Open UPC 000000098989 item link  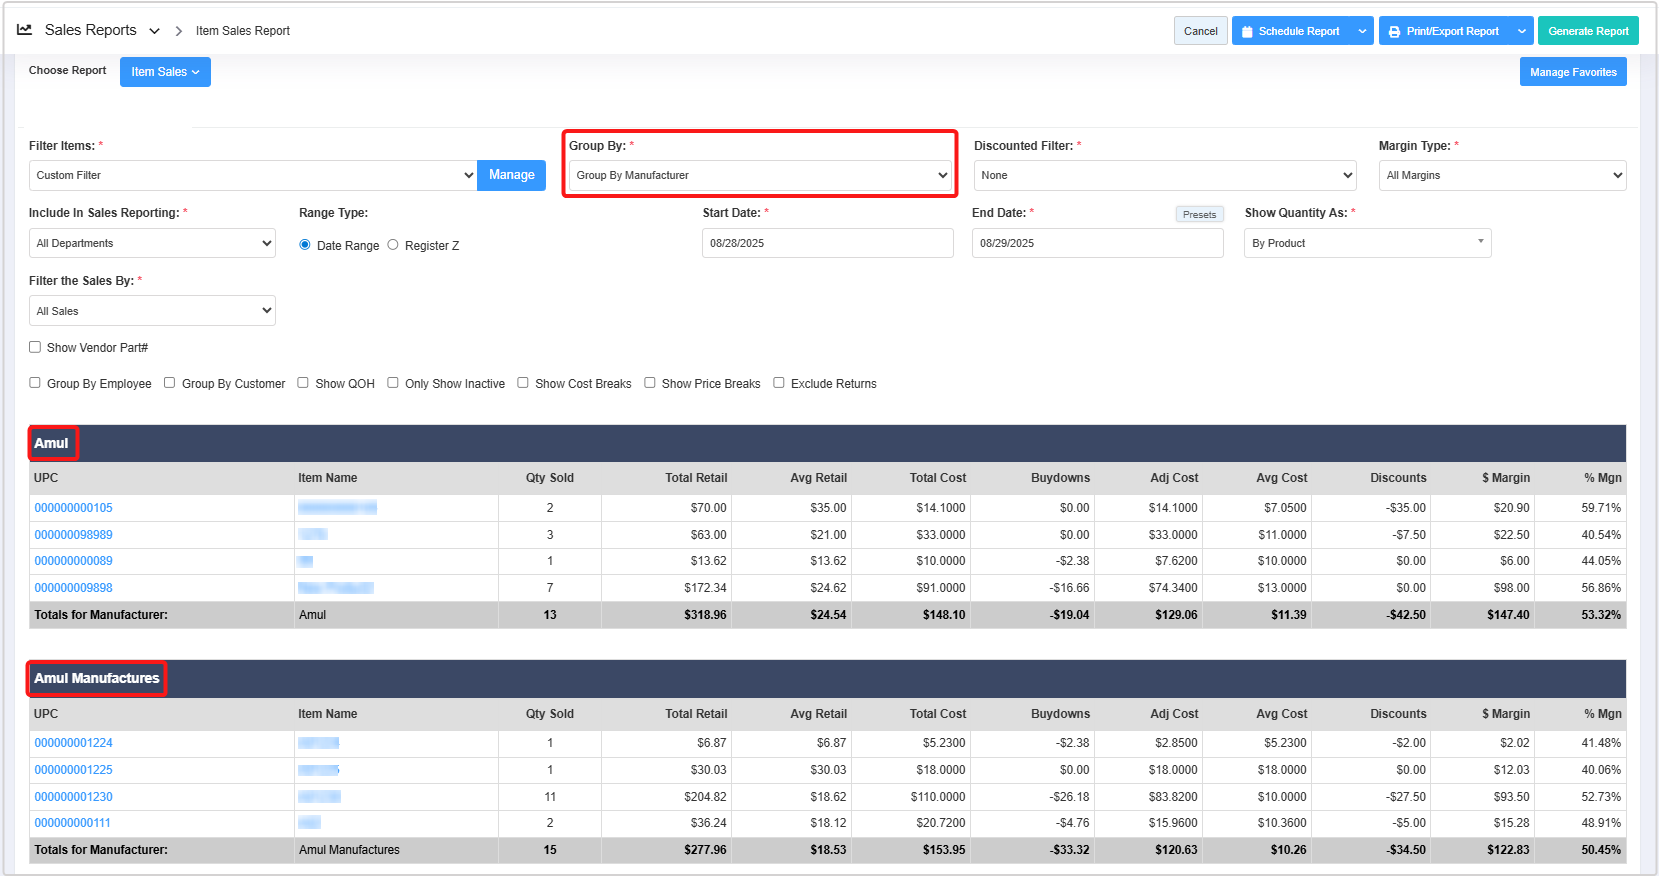coord(74,535)
